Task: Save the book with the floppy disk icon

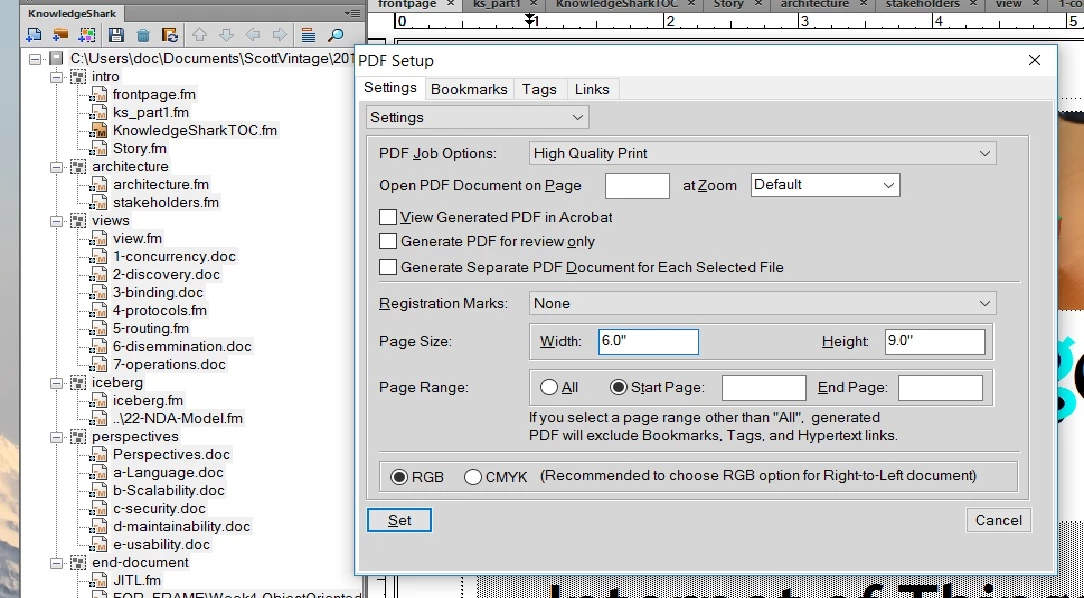Action: [x=116, y=35]
